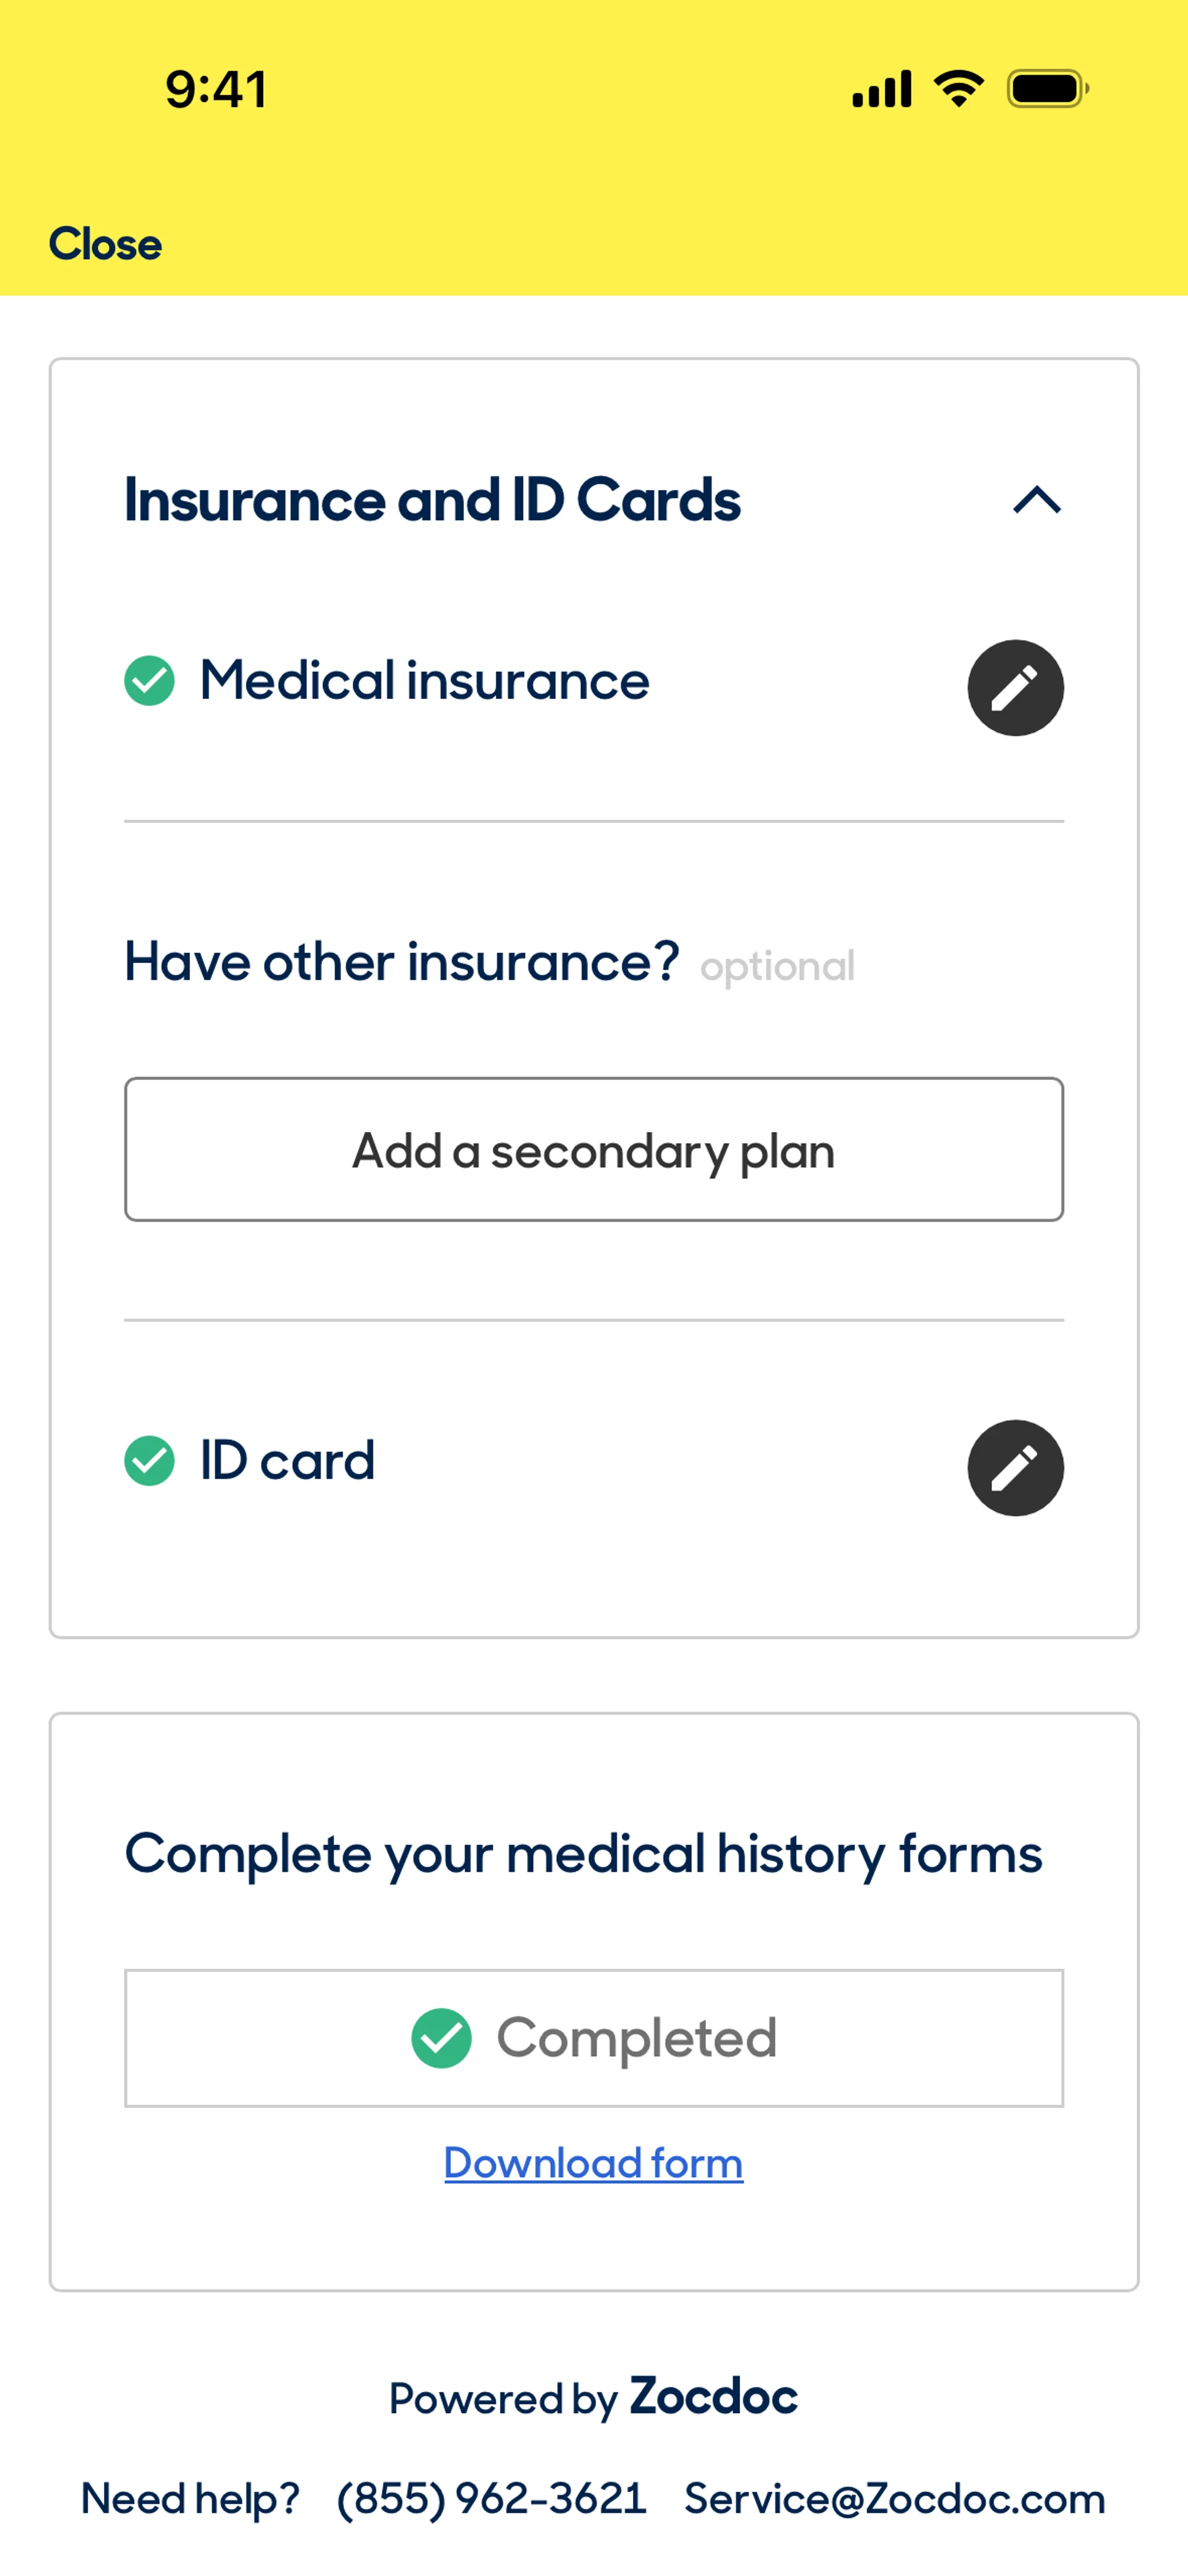Tap the Zocdoc logo in footer
Image resolution: width=1188 pixels, height=2576 pixels.
pos(713,2397)
